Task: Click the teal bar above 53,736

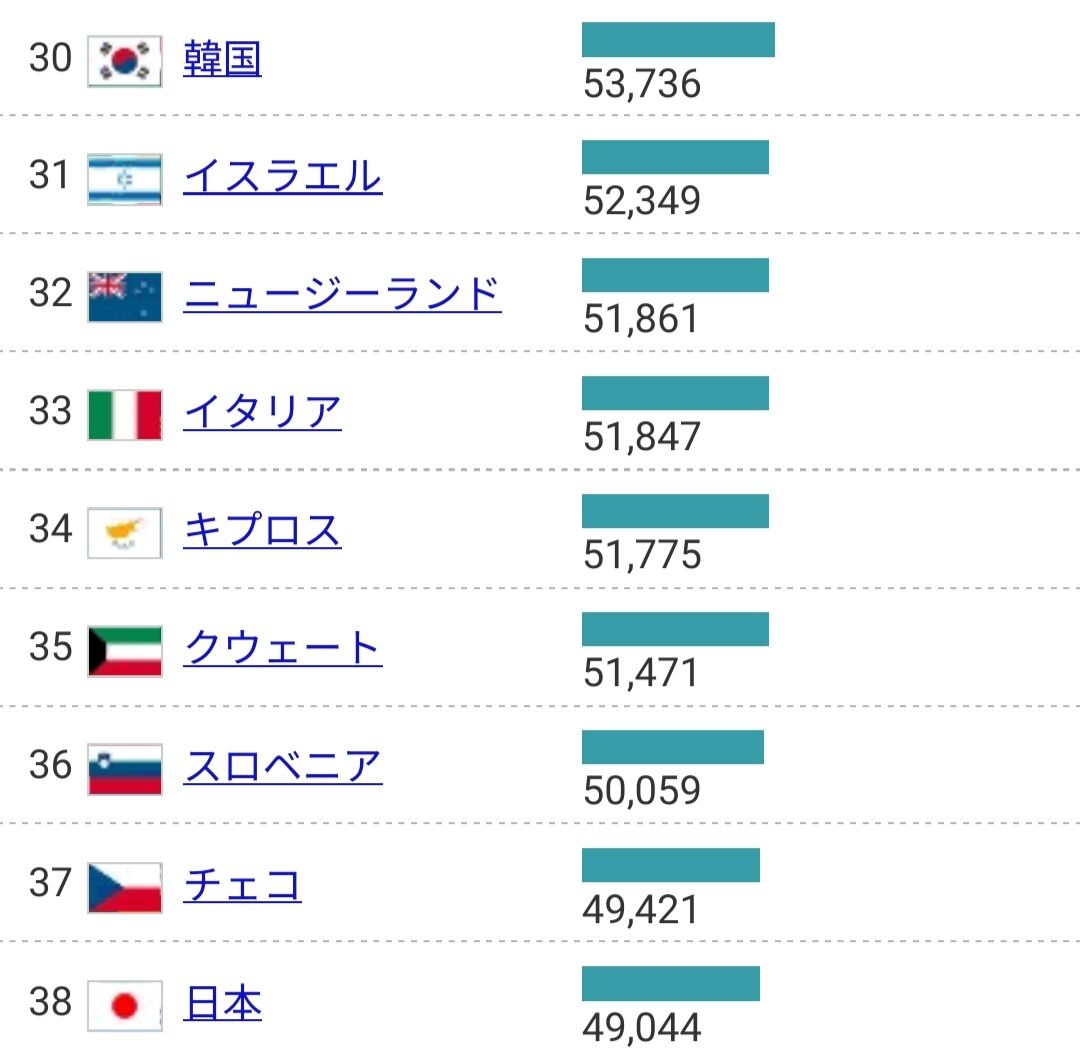Action: pos(678,40)
